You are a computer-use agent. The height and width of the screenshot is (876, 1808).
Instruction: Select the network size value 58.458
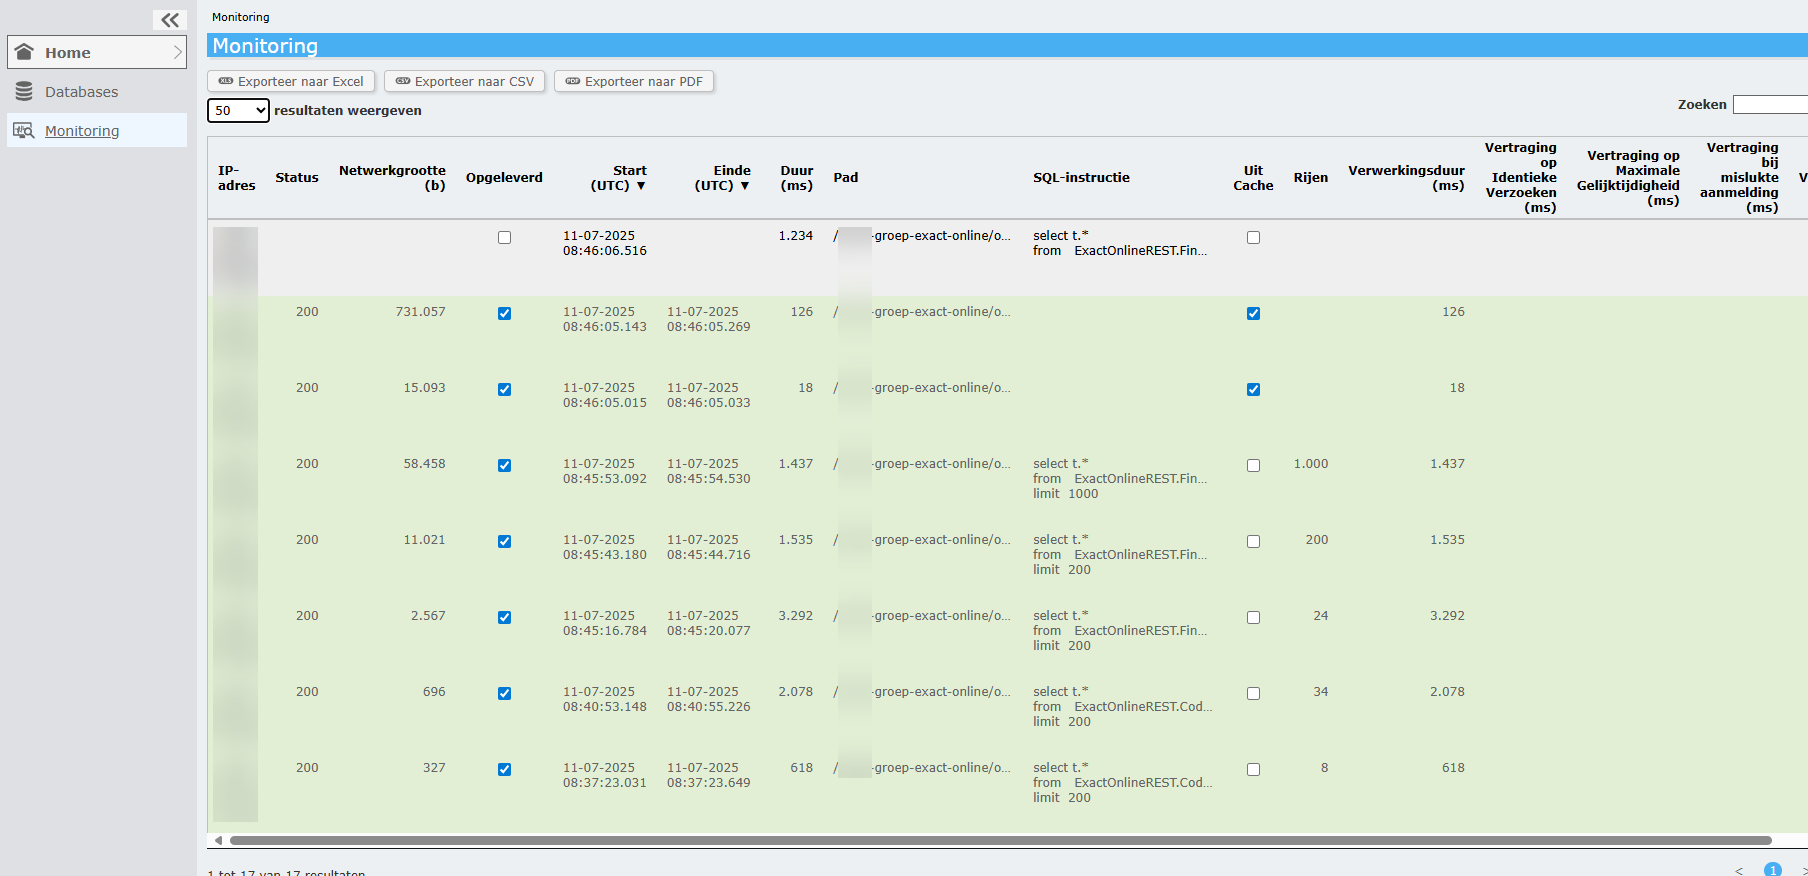pos(424,464)
